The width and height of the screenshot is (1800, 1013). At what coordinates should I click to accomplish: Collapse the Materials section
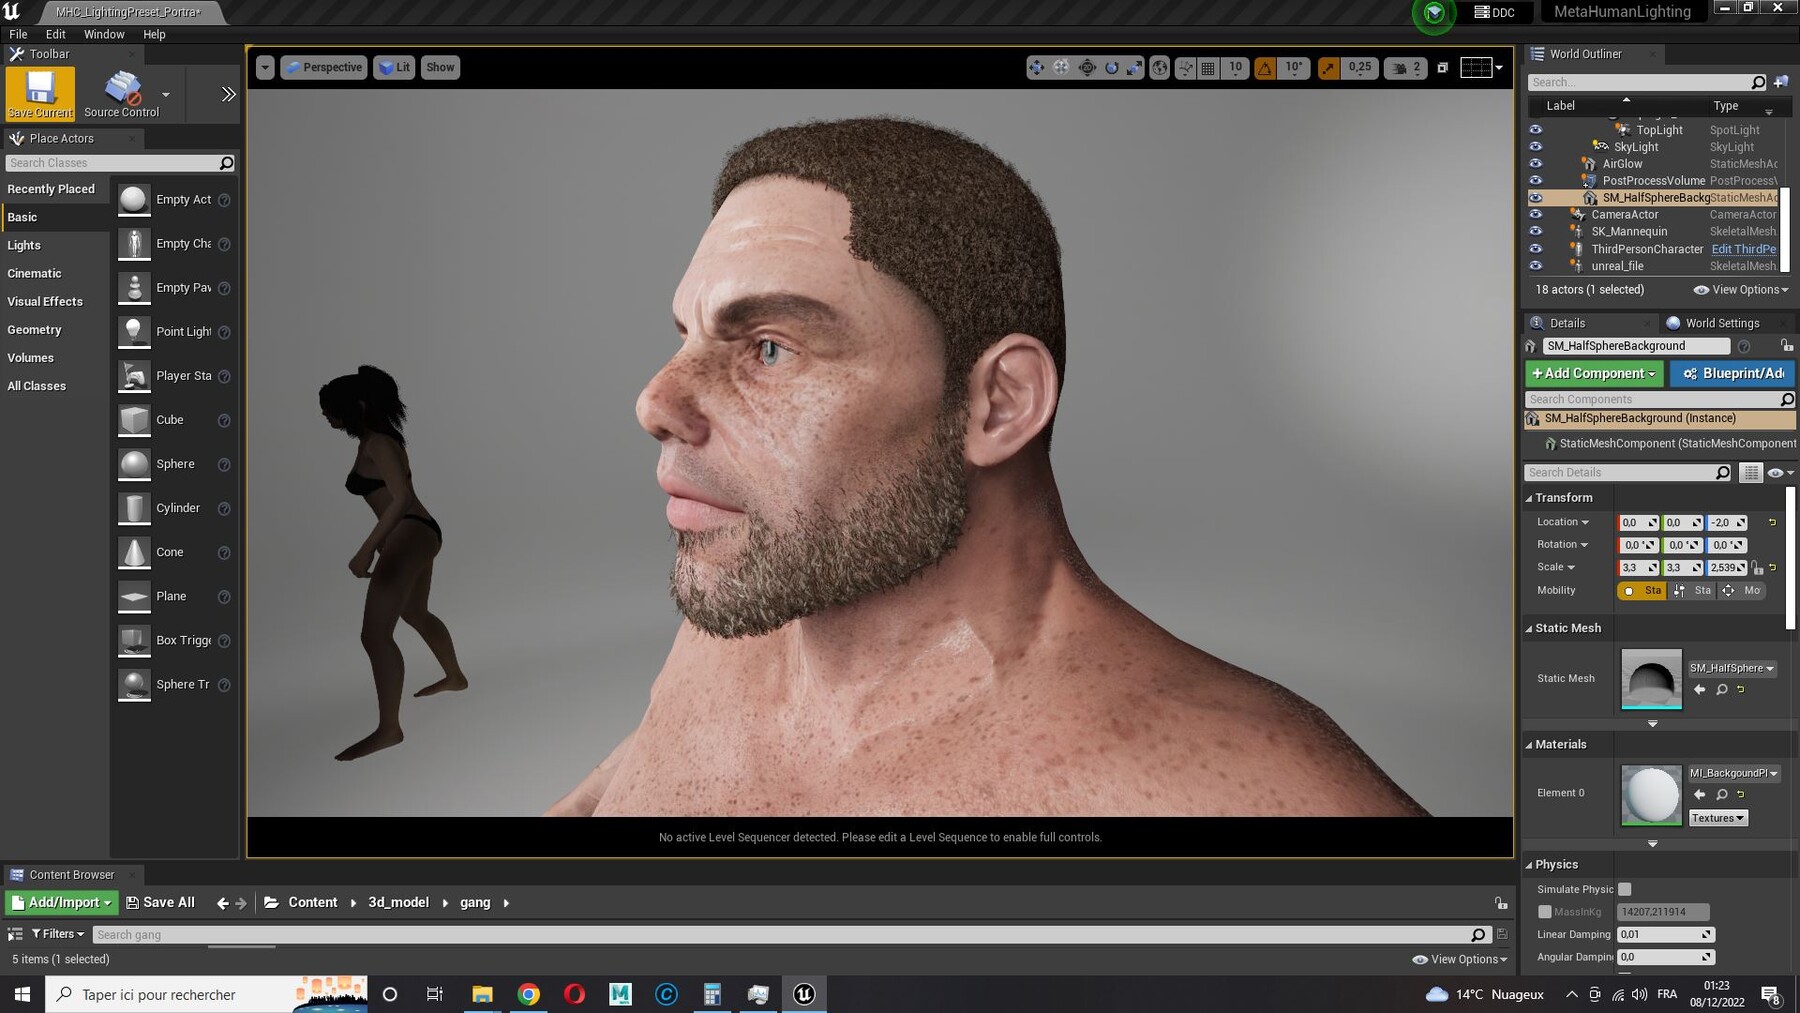(1529, 745)
